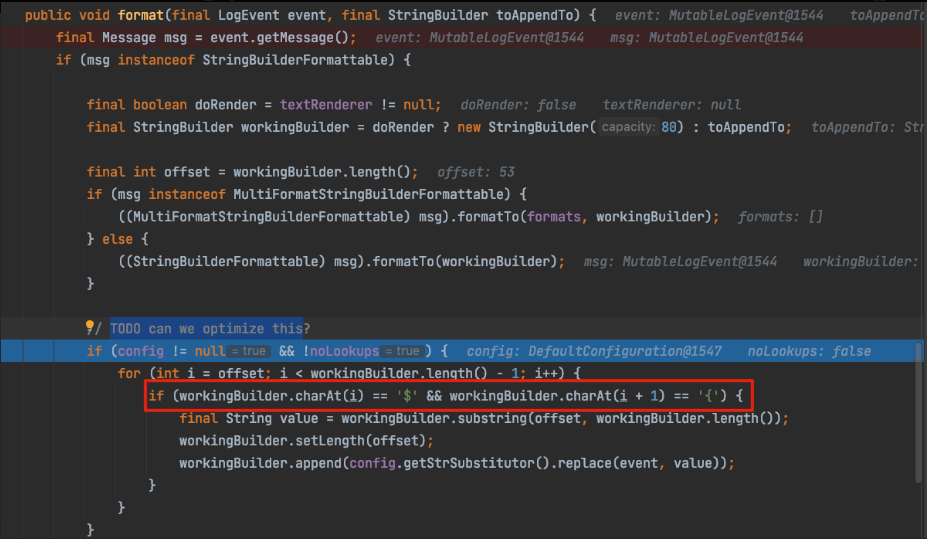The image size is (927, 539).
Task: Click 'textRenderer: null' inline debug value
Action: point(672,105)
